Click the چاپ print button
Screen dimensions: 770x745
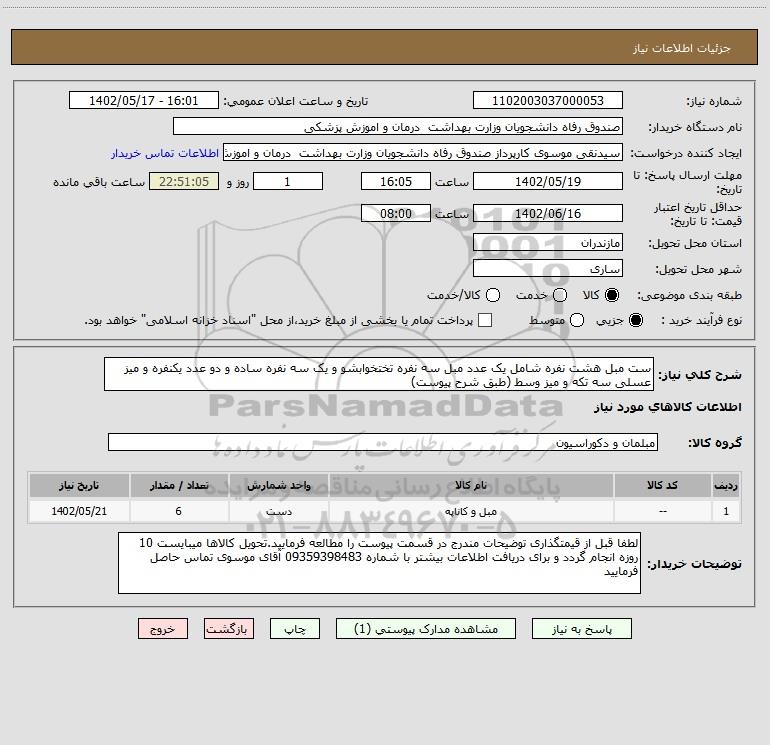click(295, 629)
